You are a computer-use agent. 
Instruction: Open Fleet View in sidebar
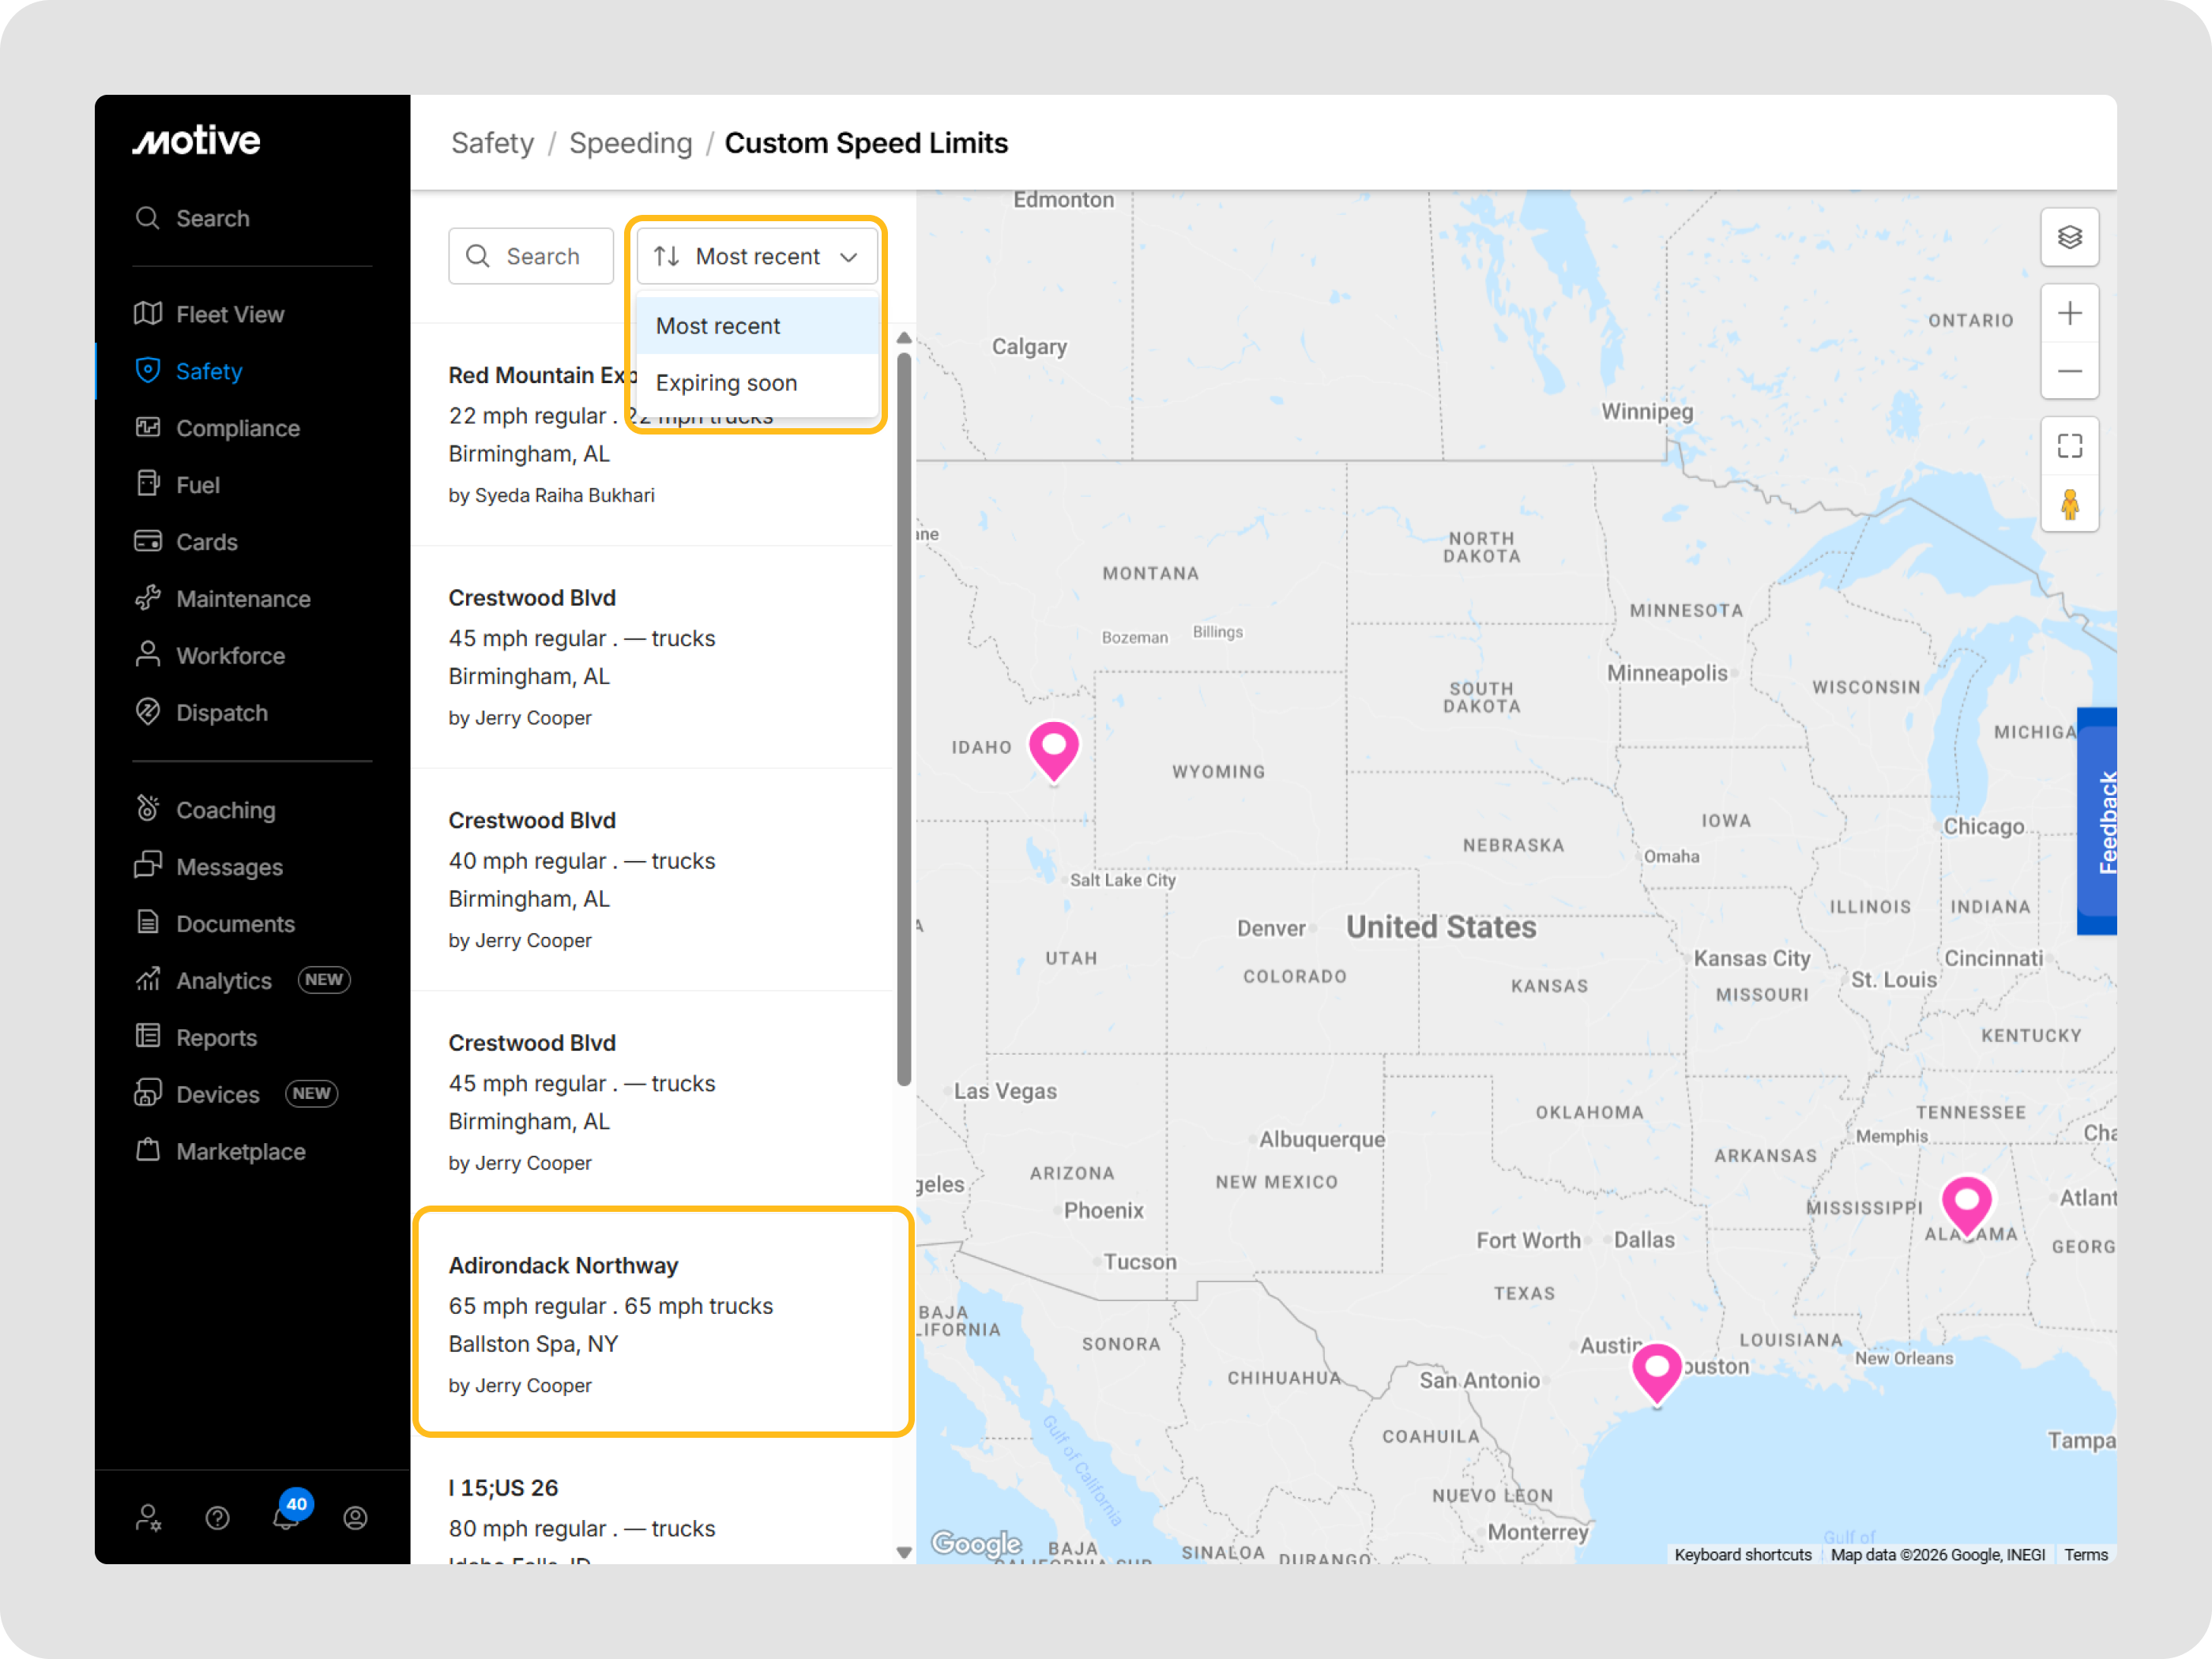230,315
